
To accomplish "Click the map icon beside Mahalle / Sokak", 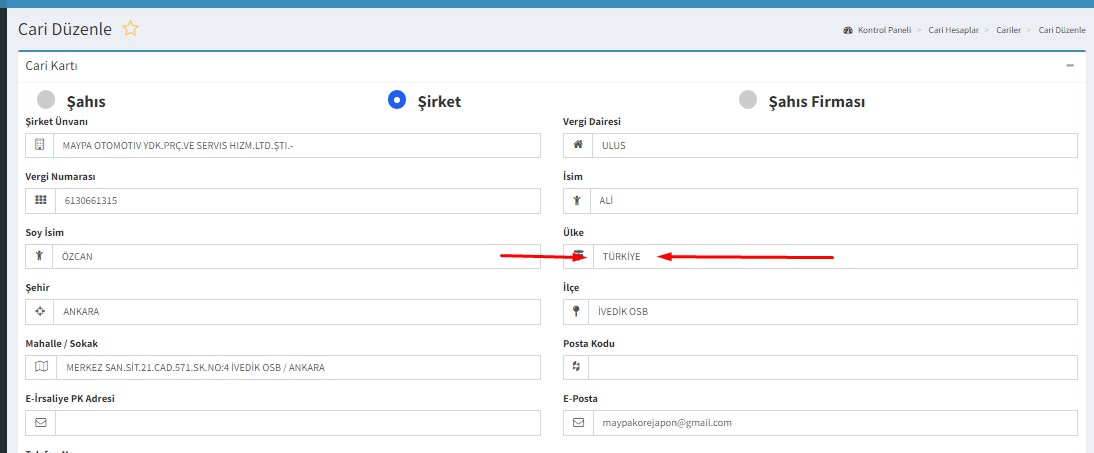I will [x=40, y=367].
